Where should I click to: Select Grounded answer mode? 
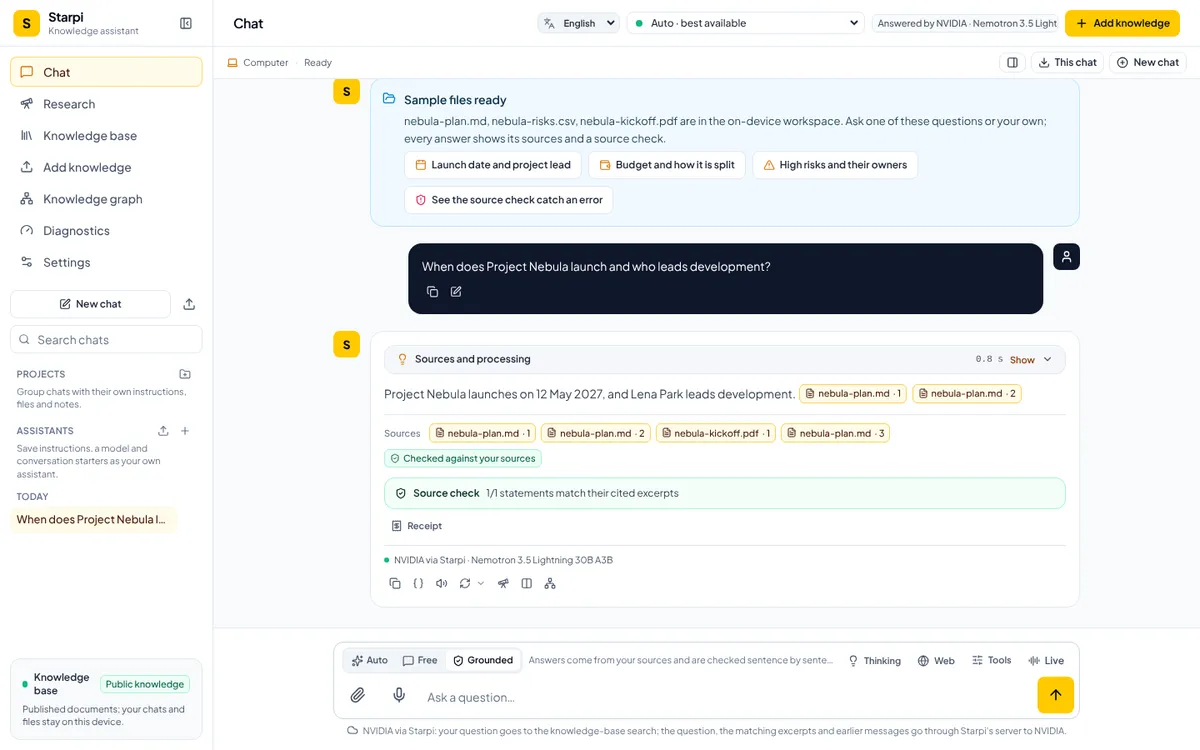point(483,660)
